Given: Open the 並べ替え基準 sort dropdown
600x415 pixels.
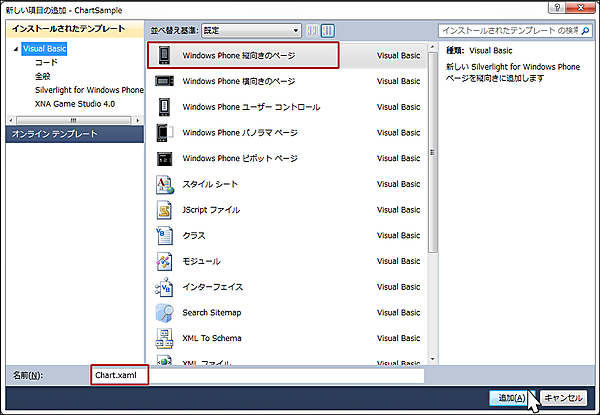Looking at the screenshot, I should 251,31.
